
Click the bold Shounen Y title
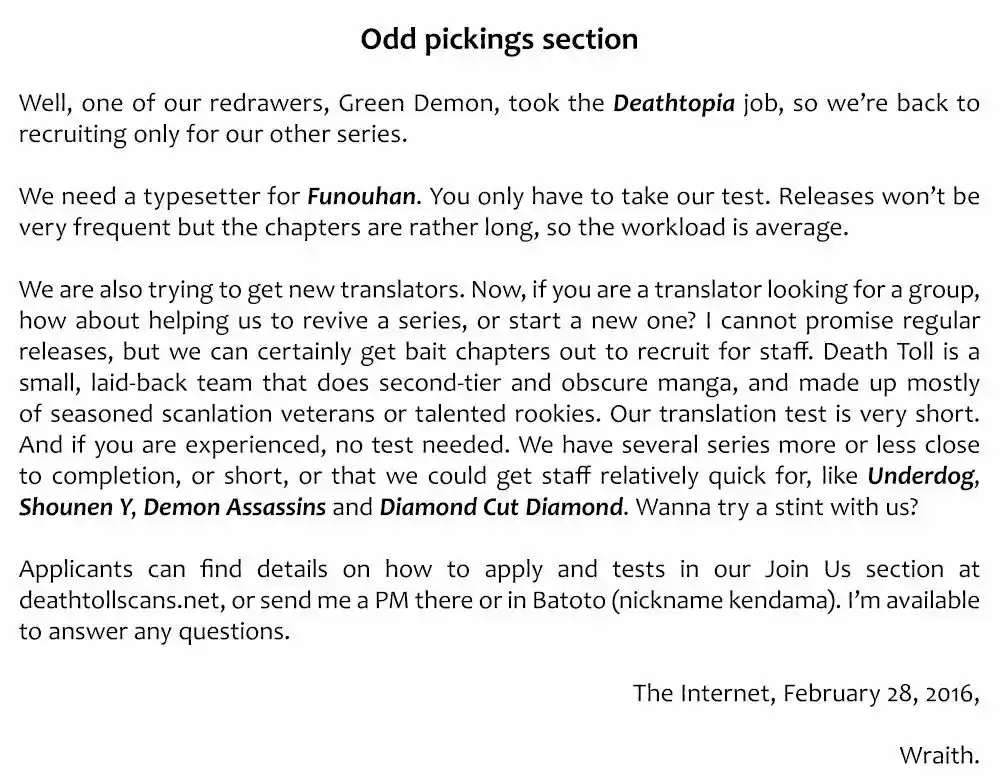pyautogui.click(x=75, y=507)
